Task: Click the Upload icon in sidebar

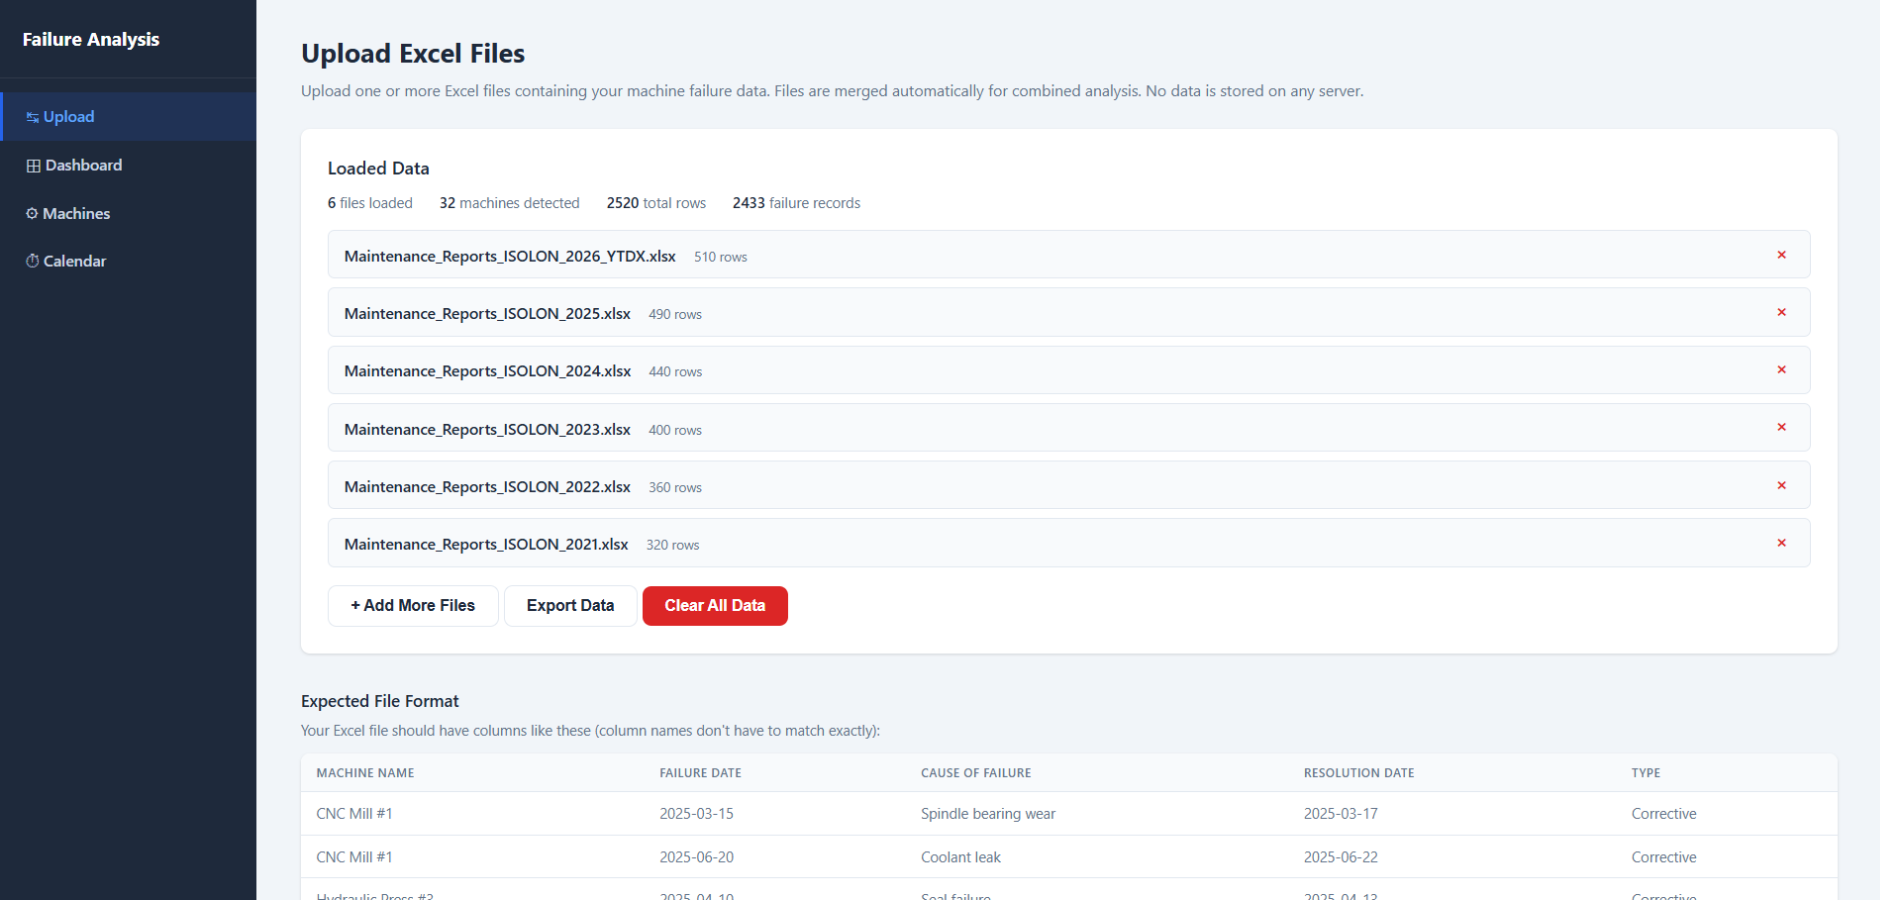Action: pos(32,117)
